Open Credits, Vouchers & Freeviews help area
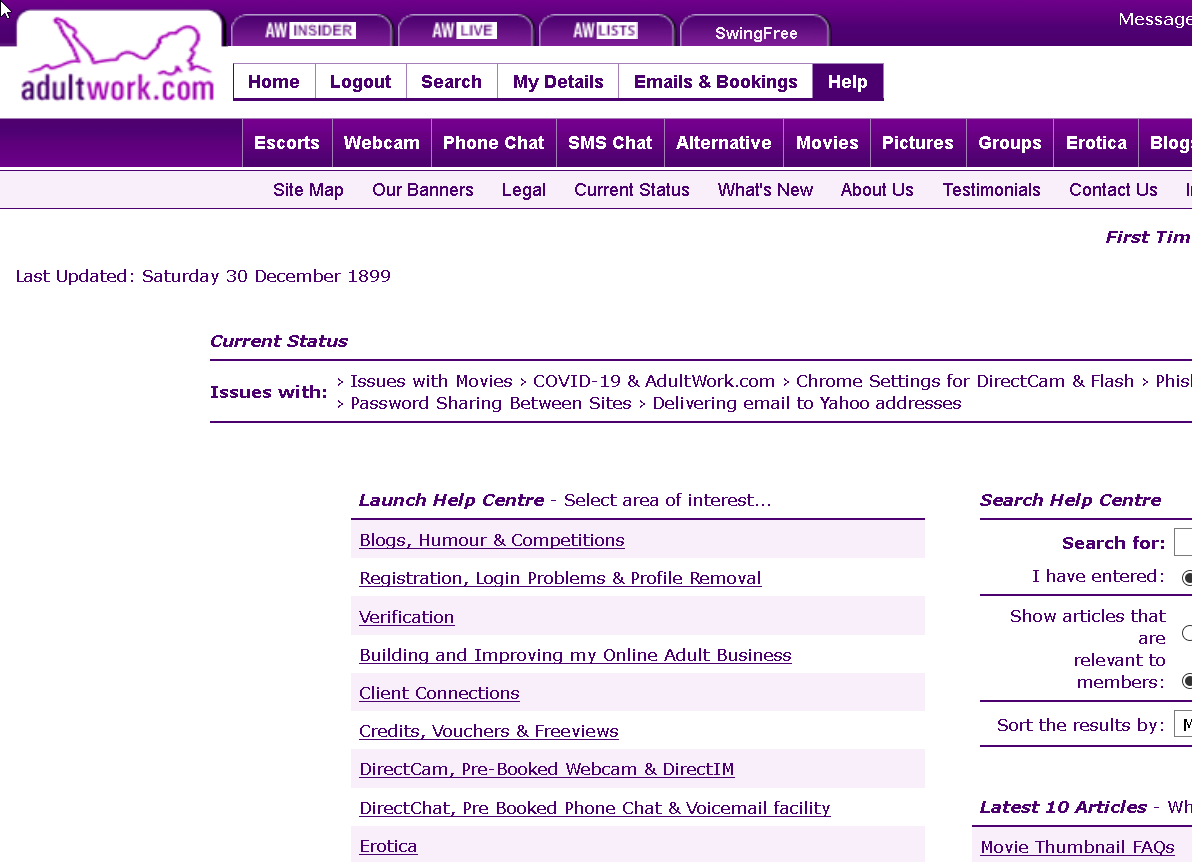1192x862 pixels. [489, 731]
